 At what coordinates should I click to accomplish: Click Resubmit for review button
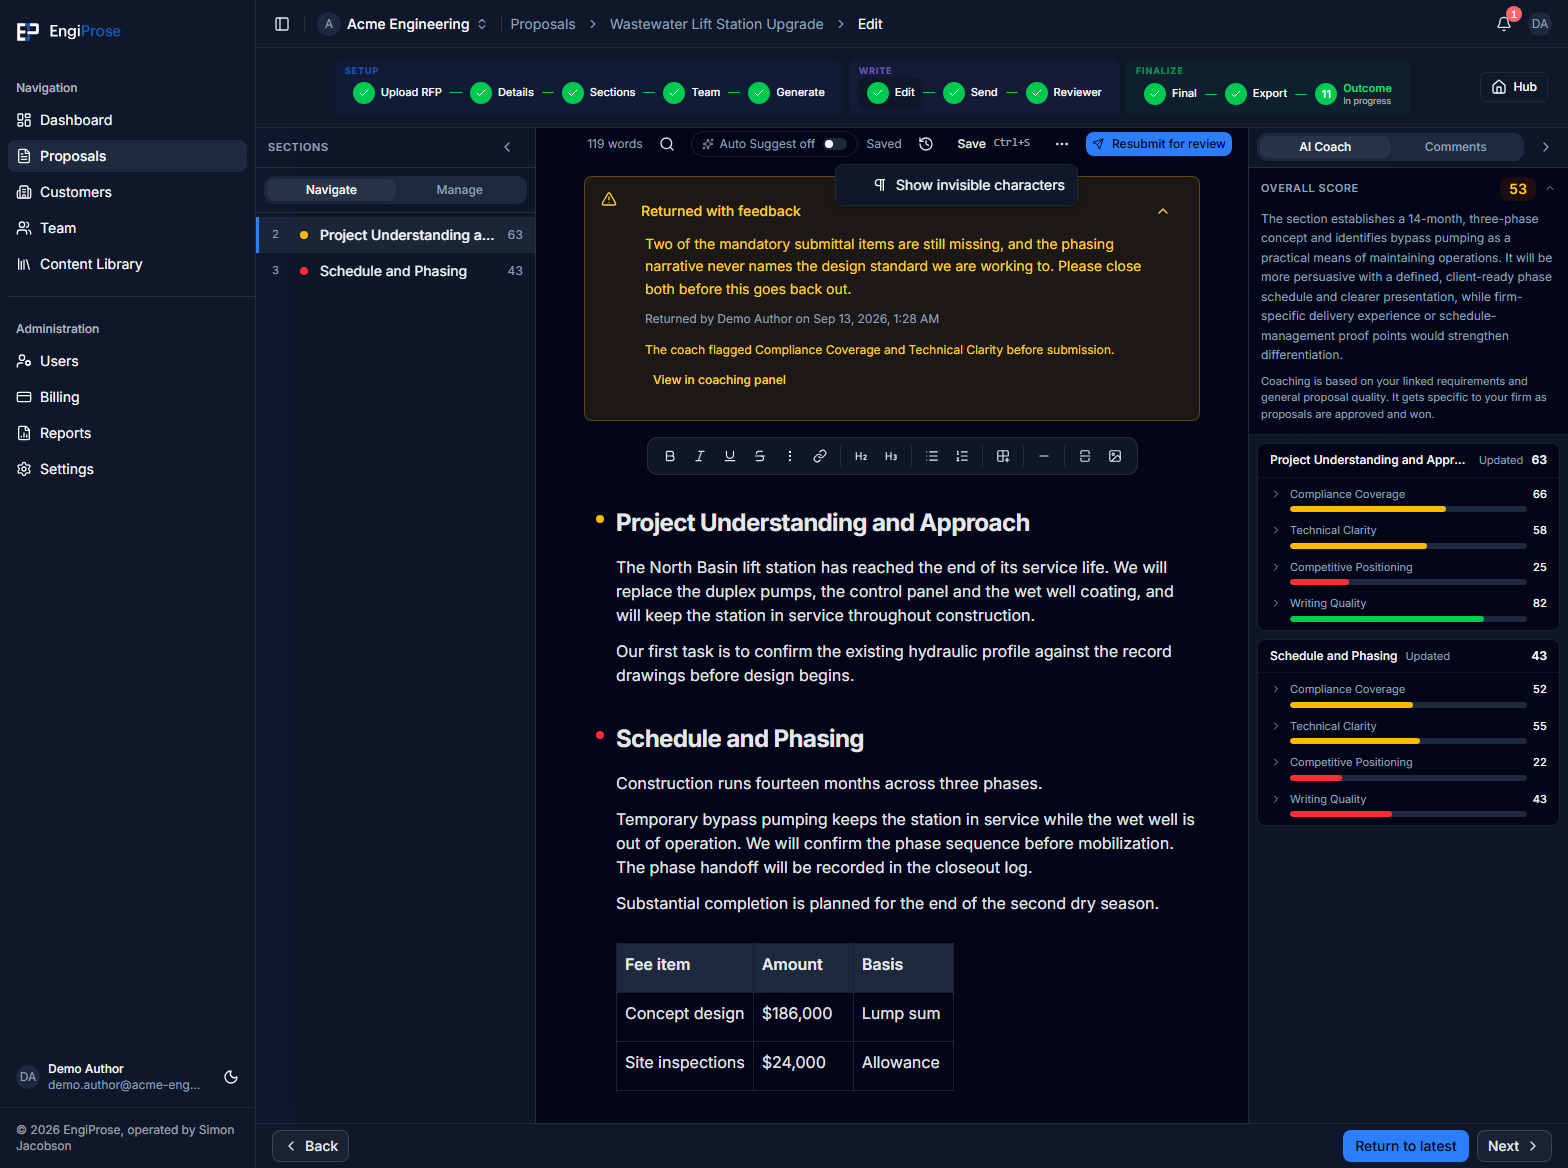tap(1159, 144)
